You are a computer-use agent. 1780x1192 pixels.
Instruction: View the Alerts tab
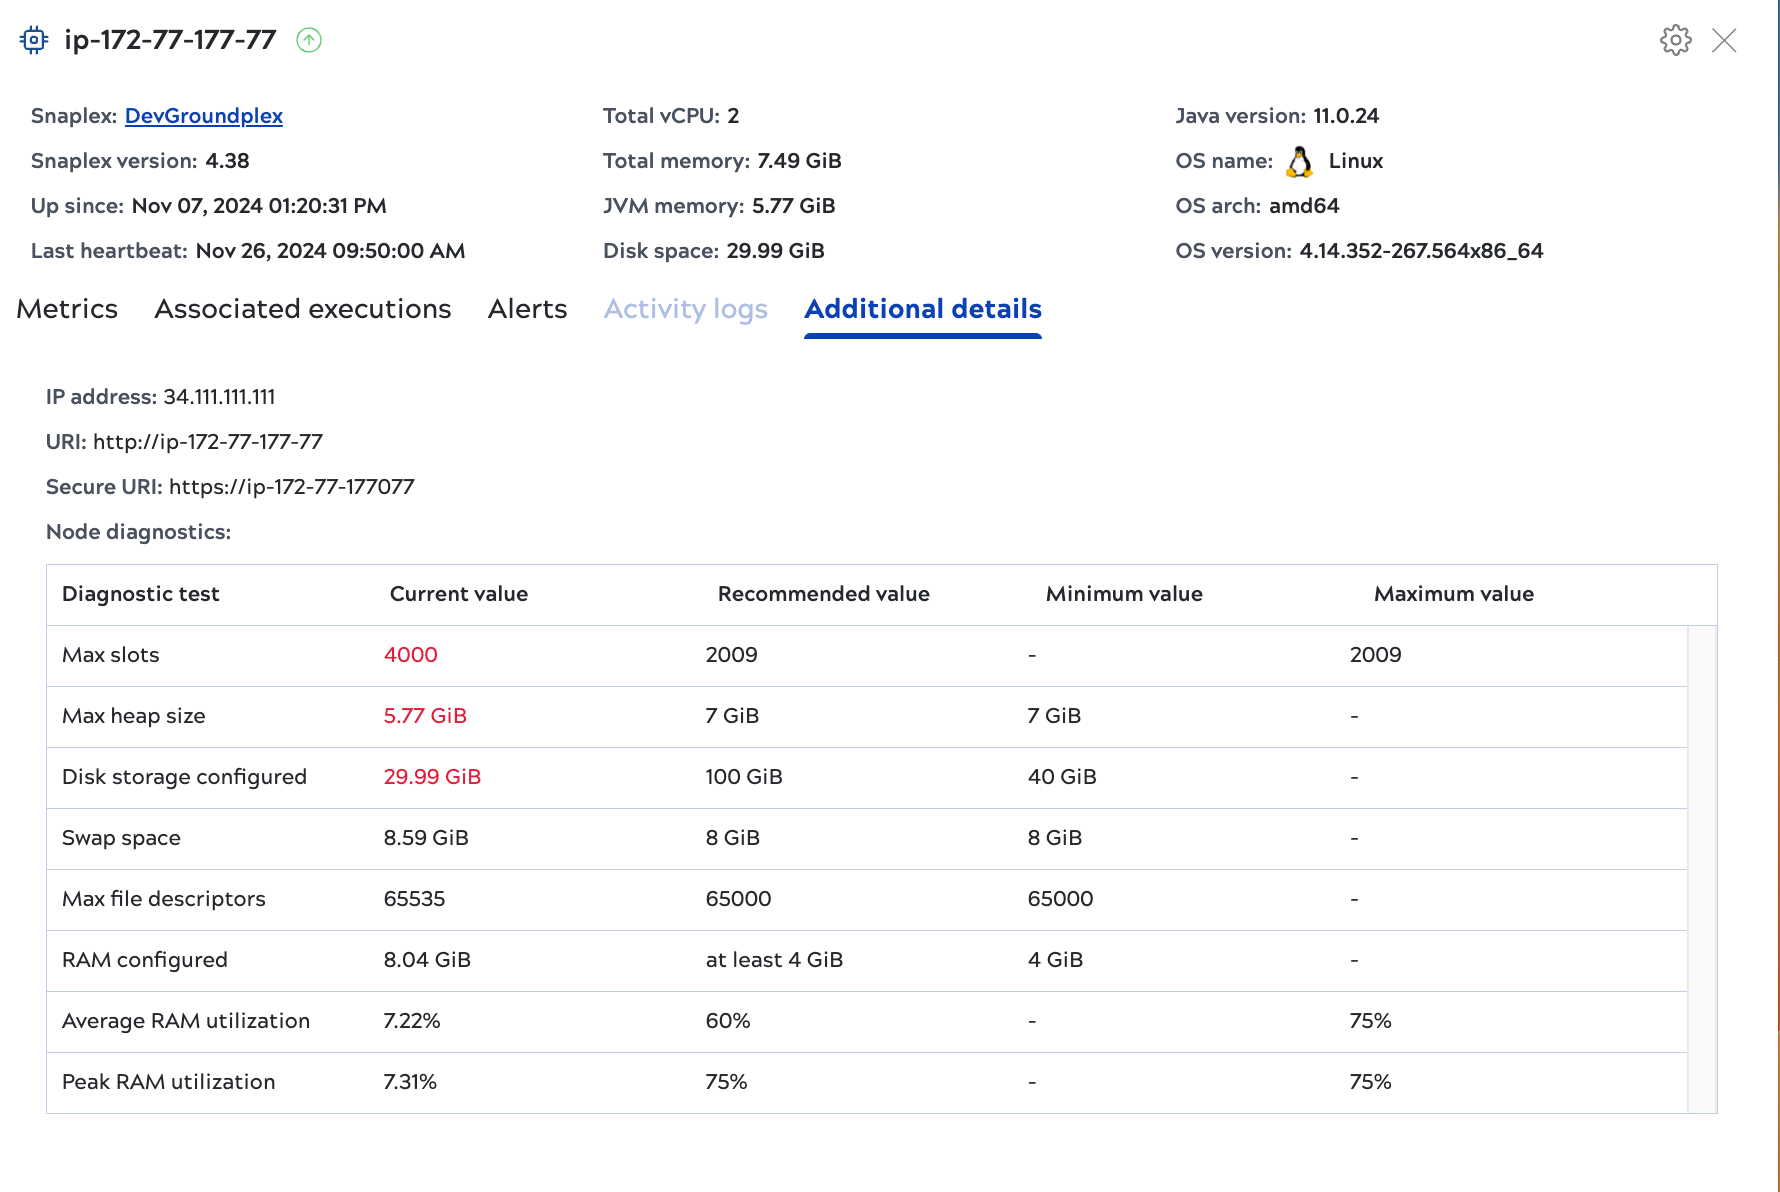[x=527, y=309]
